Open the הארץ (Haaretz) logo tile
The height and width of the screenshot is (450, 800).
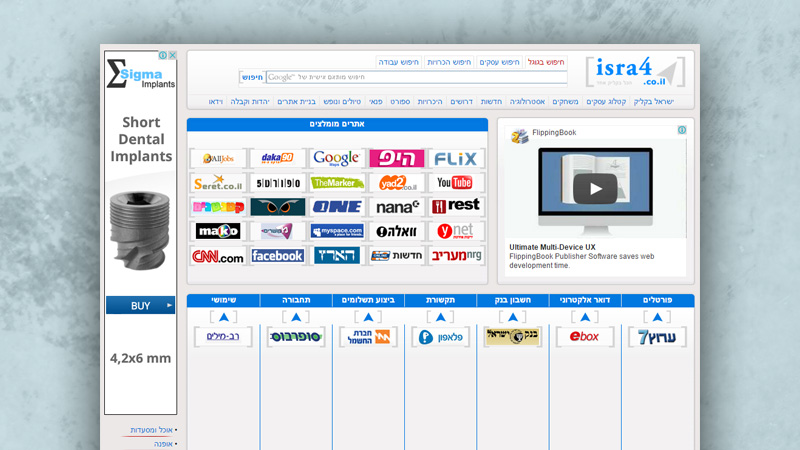pyautogui.click(x=337, y=256)
